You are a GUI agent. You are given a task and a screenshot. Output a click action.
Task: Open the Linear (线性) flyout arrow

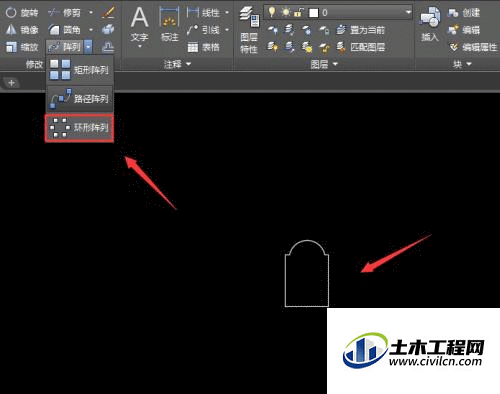tap(227, 13)
